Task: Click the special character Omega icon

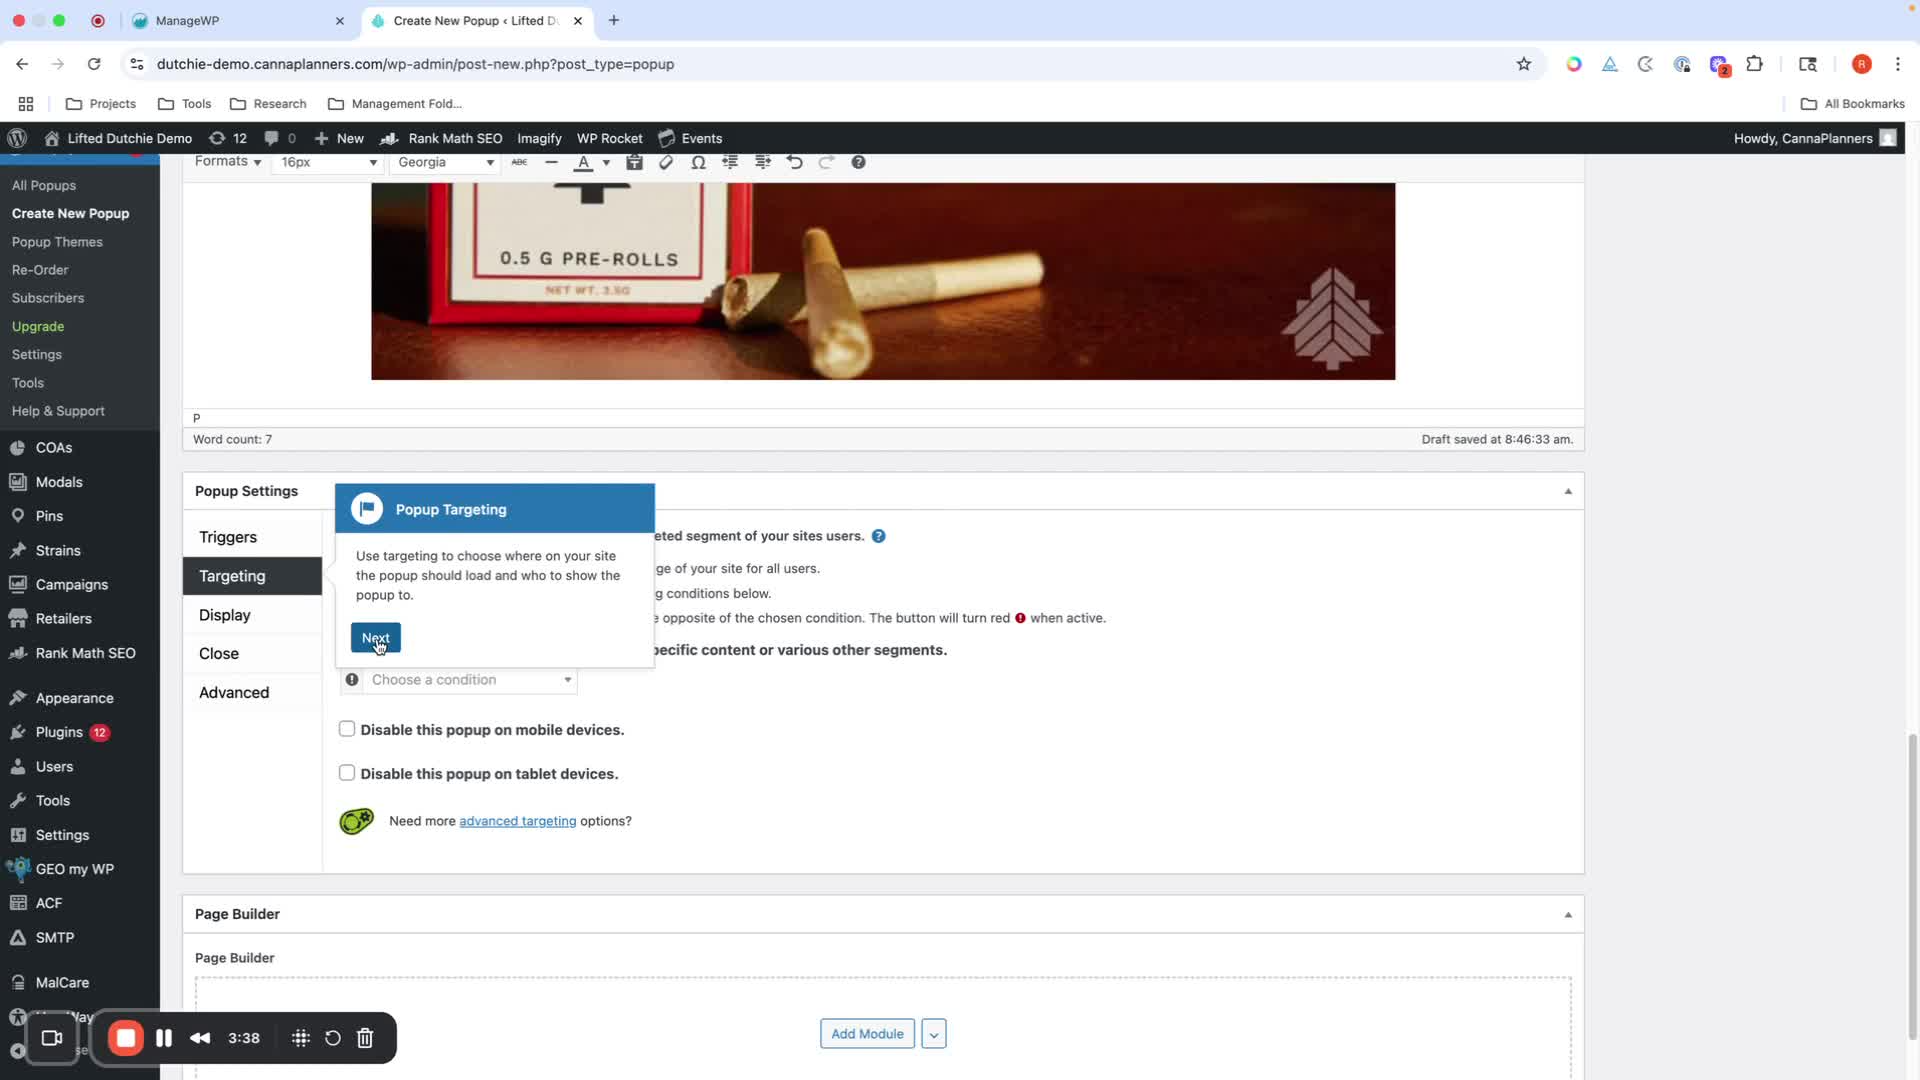Action: pyautogui.click(x=698, y=162)
